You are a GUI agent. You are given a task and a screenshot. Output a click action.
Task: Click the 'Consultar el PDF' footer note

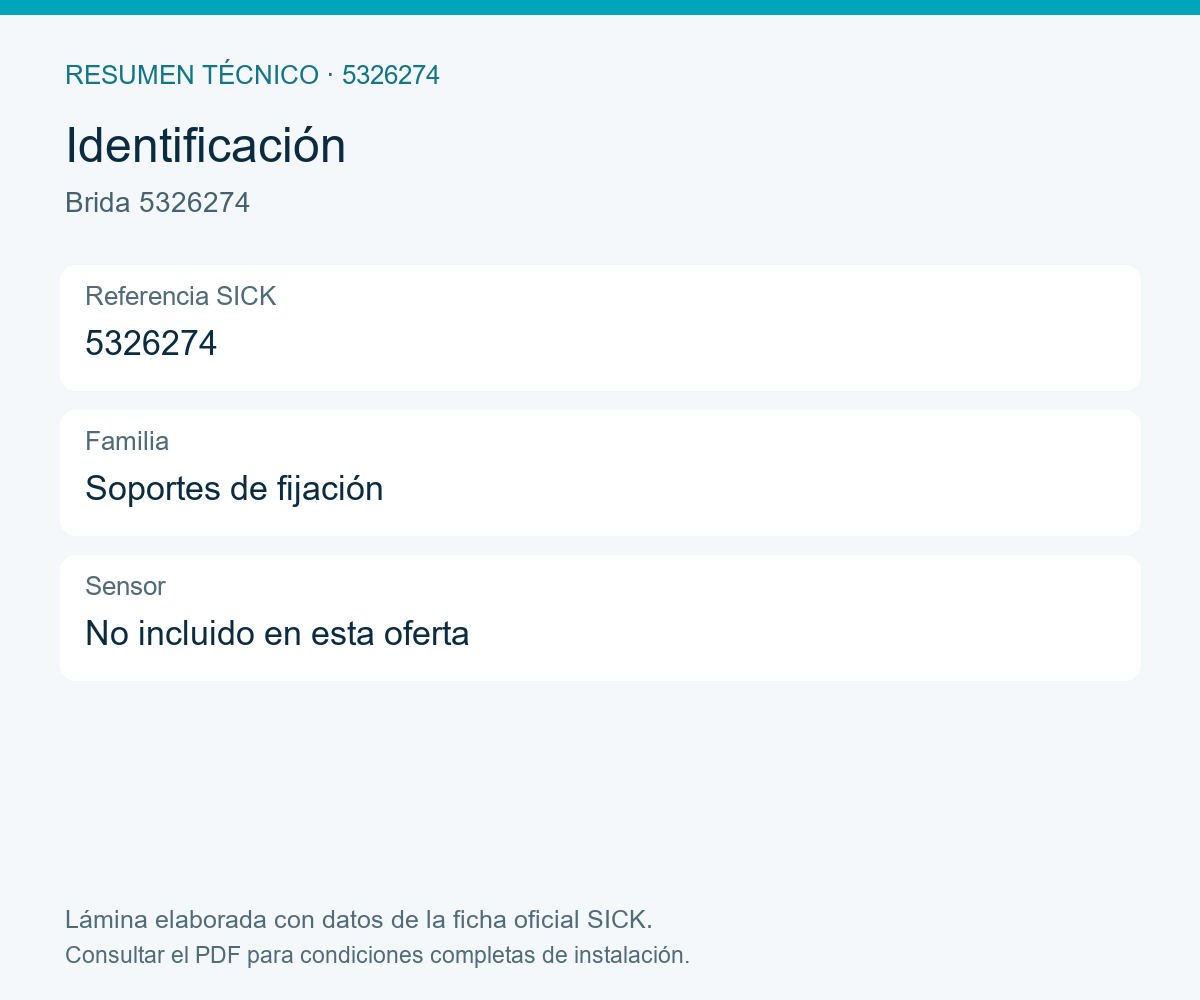[x=377, y=955]
